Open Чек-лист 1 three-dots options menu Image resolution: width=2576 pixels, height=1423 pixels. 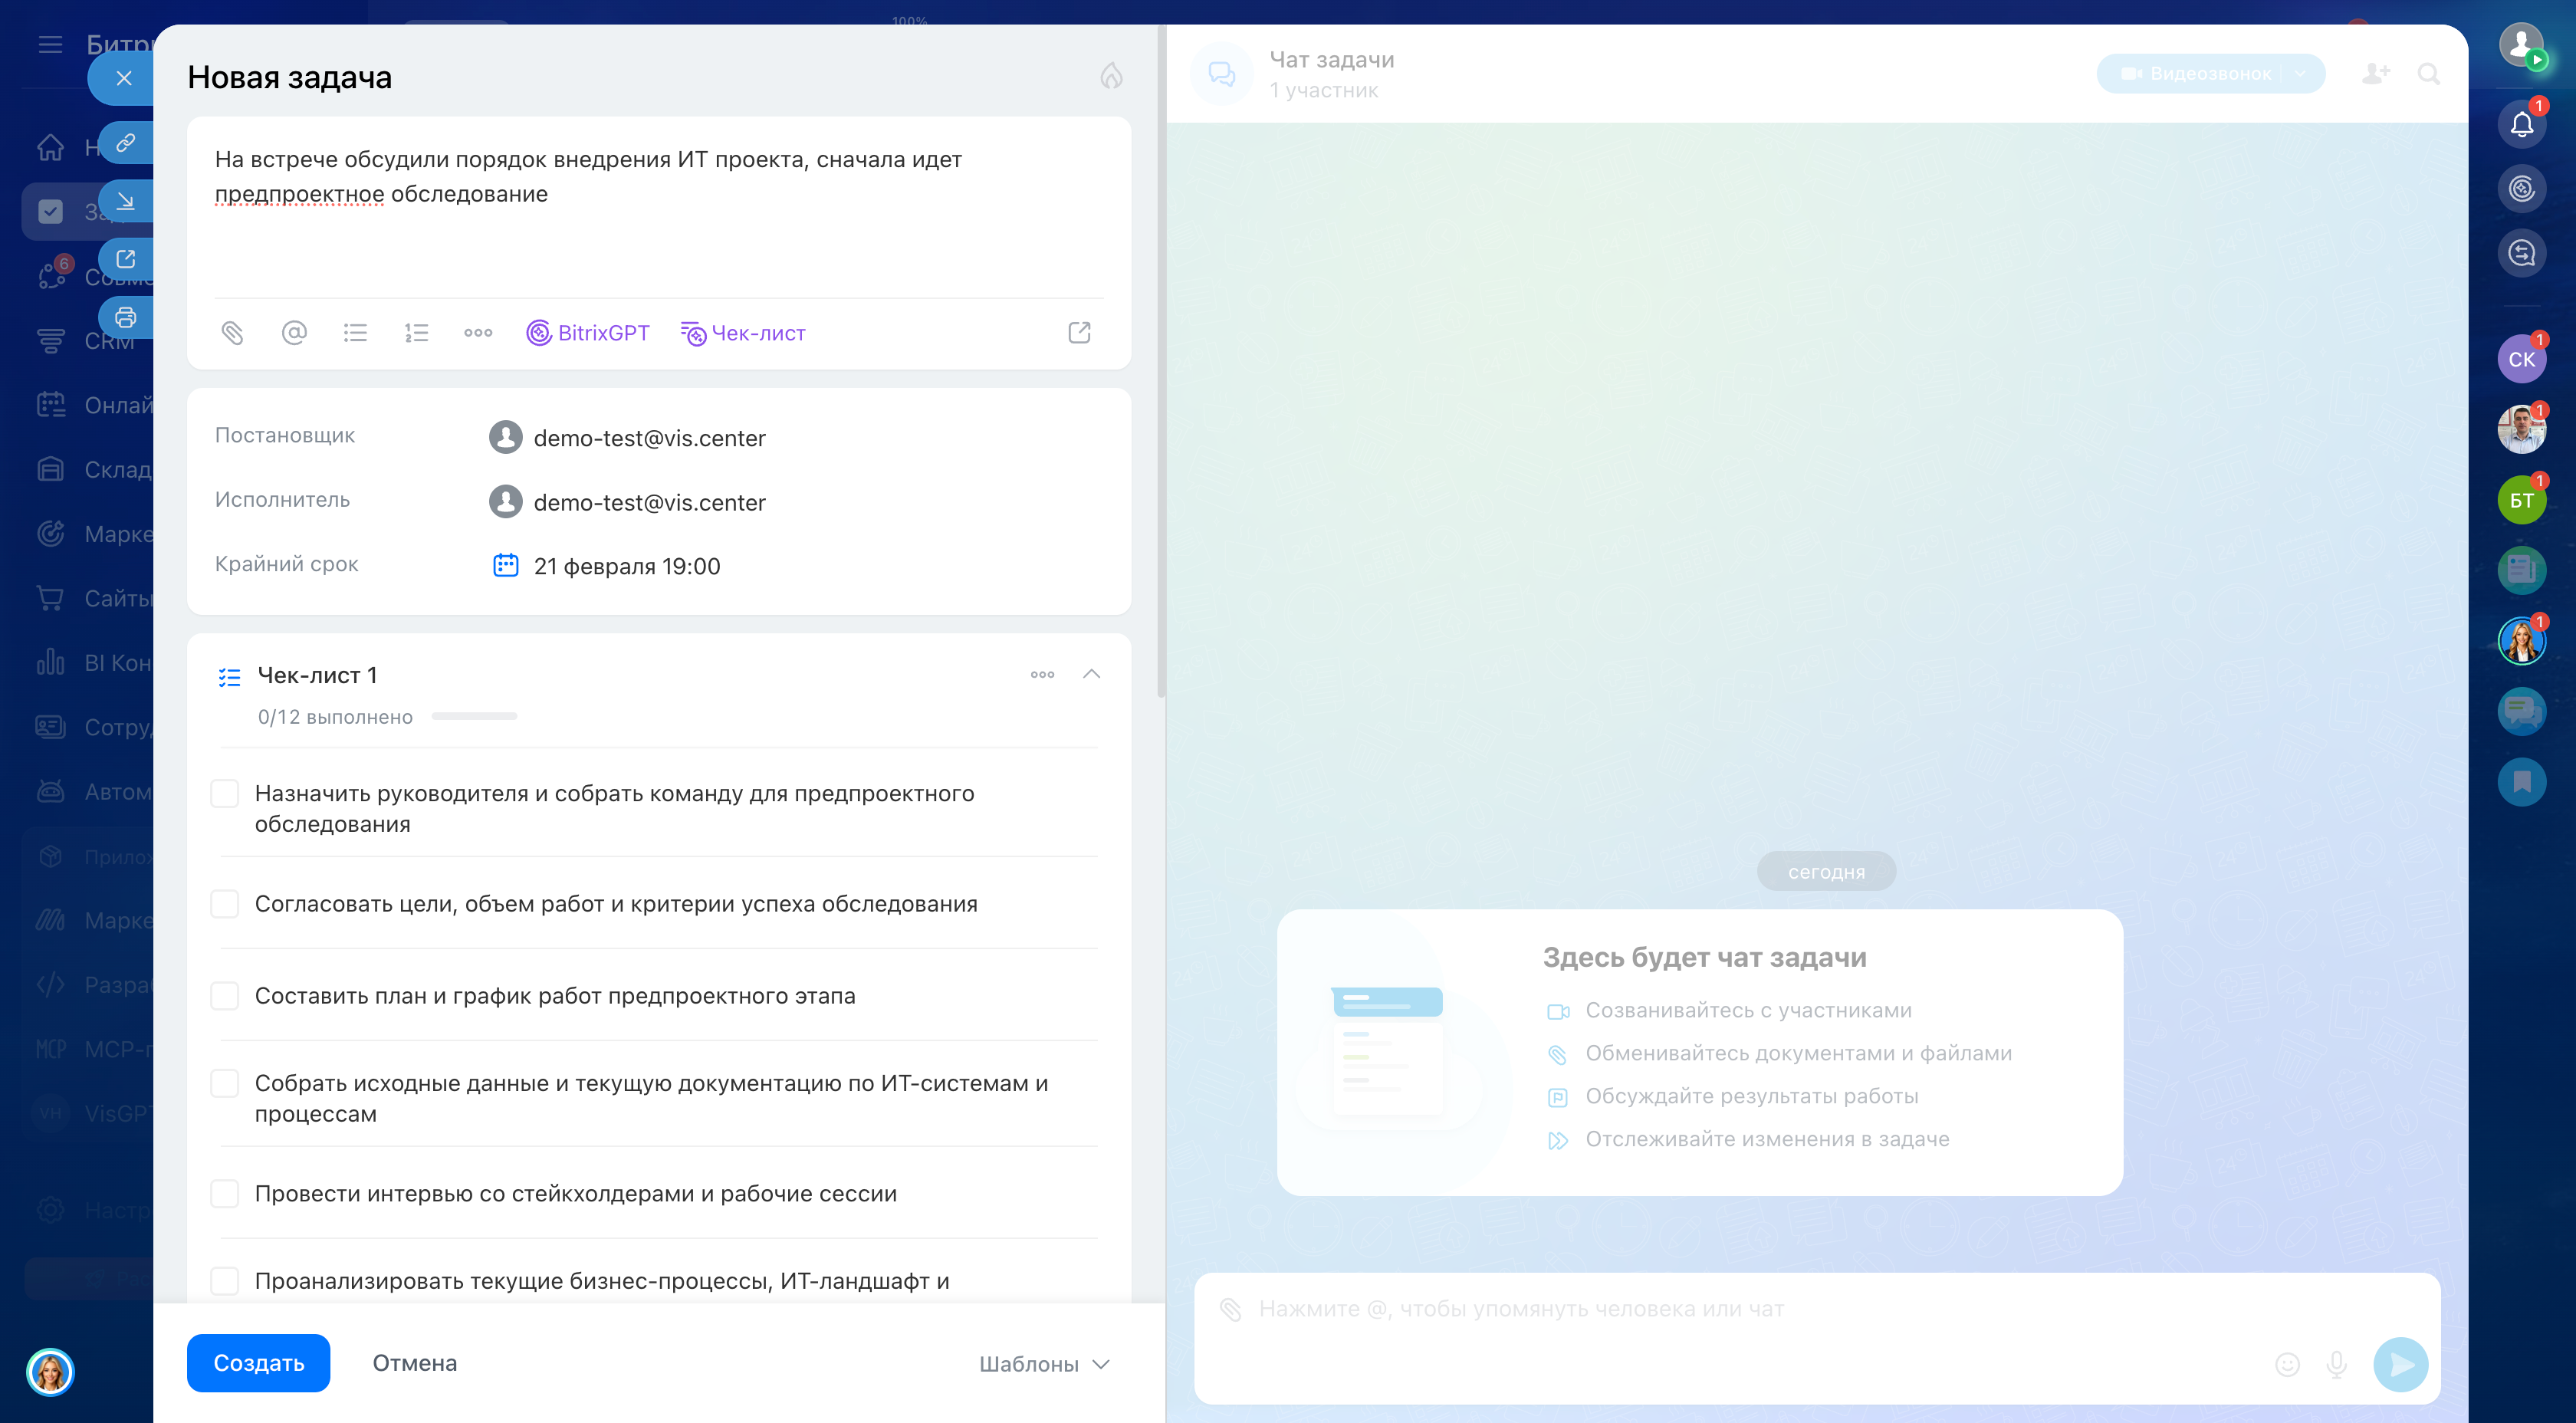[1042, 674]
